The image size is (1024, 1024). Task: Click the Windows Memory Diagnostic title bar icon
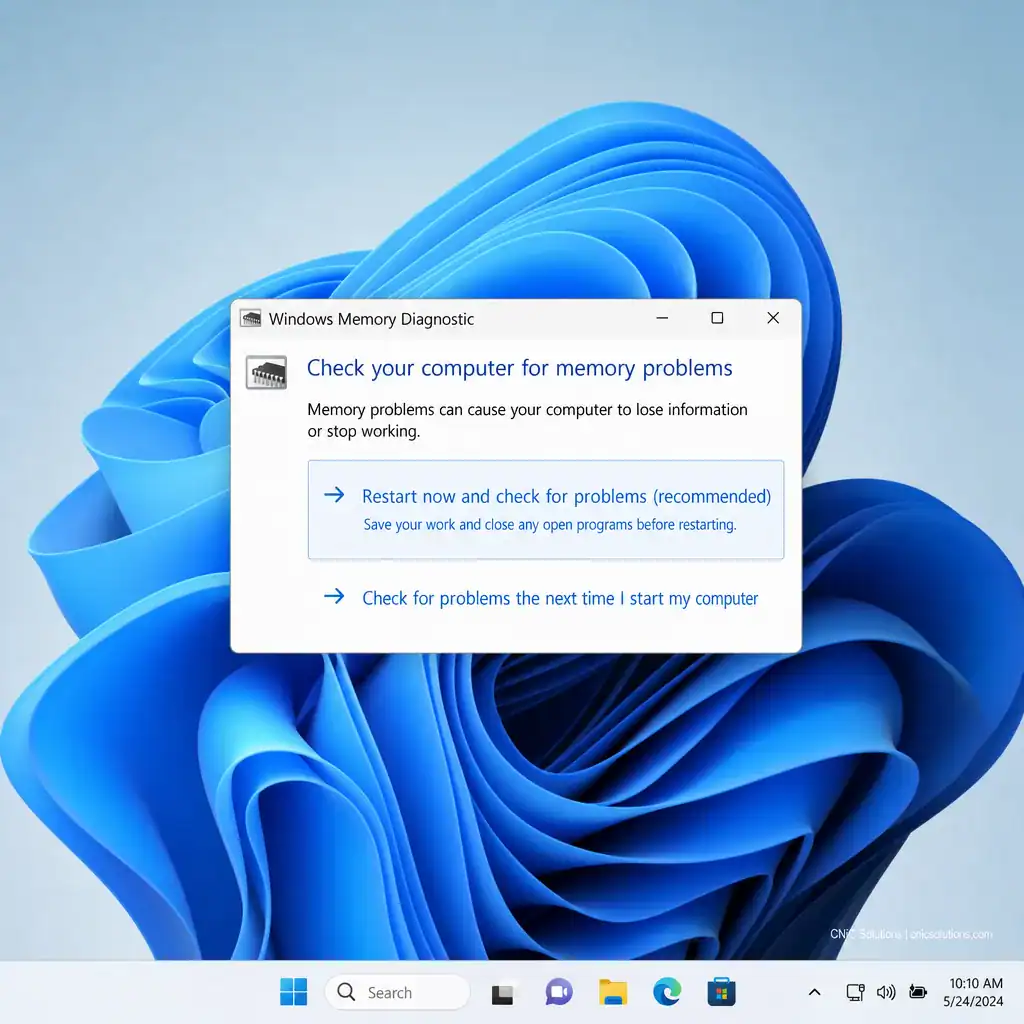pos(250,318)
